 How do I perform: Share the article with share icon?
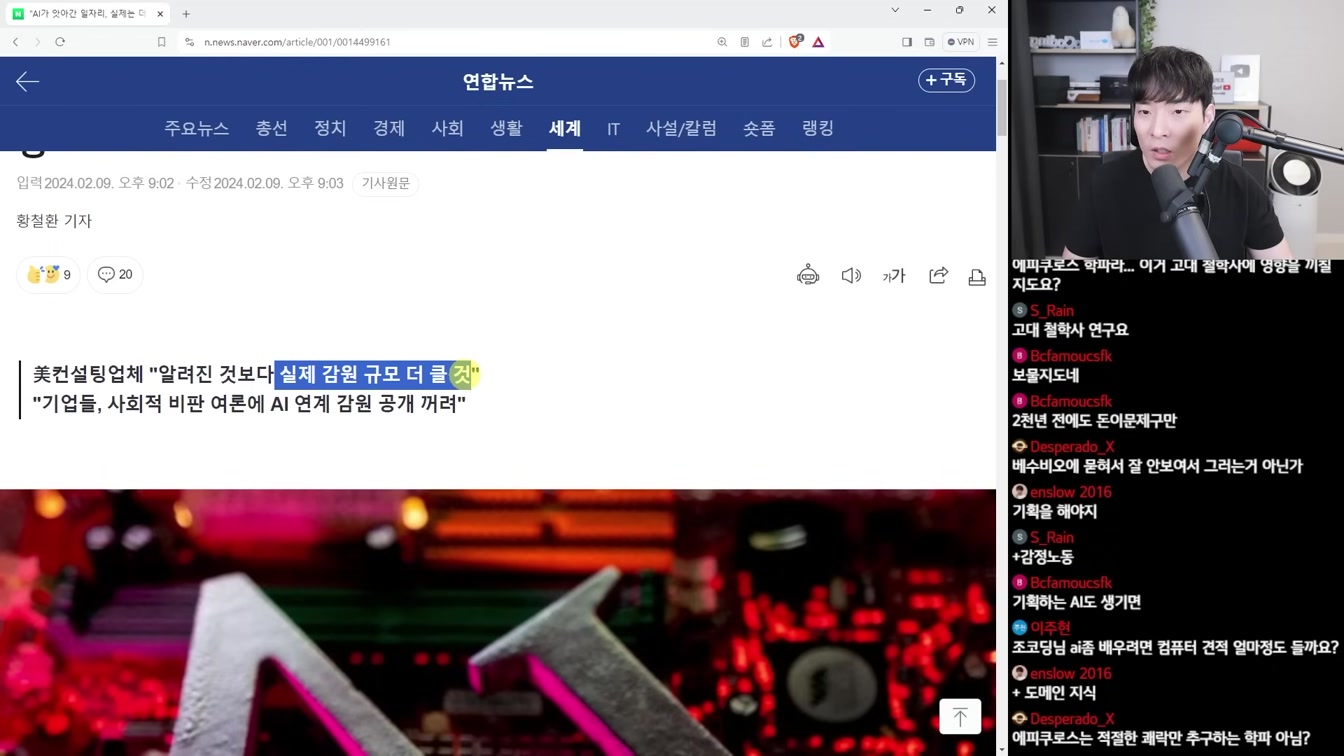[x=938, y=276]
